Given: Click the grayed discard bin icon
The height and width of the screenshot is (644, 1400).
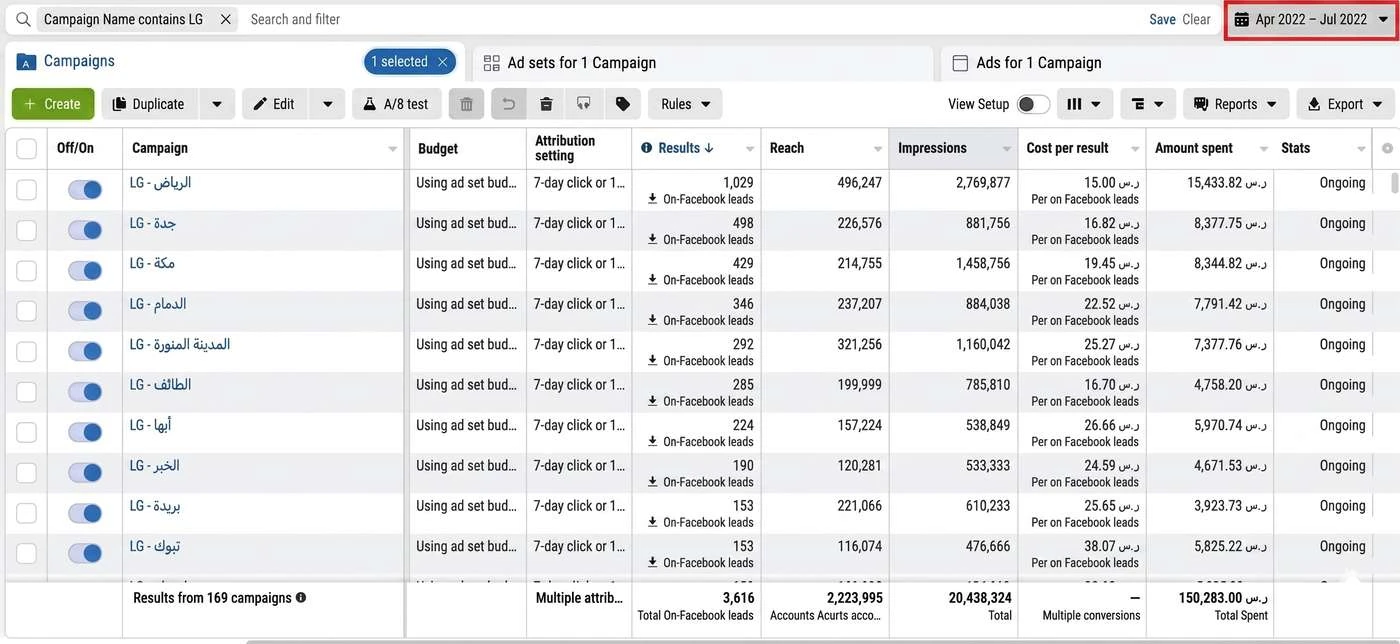Looking at the screenshot, I should click(466, 104).
